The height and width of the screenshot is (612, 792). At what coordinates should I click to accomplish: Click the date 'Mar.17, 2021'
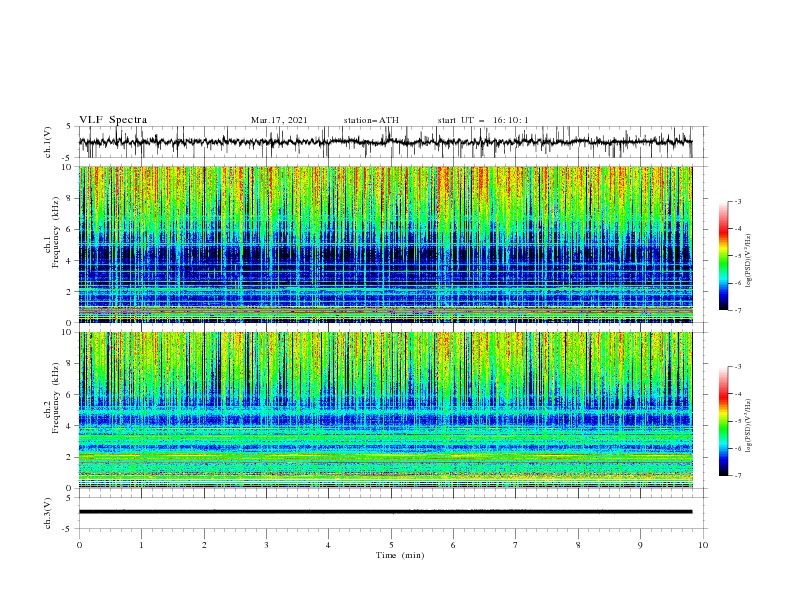(x=279, y=120)
